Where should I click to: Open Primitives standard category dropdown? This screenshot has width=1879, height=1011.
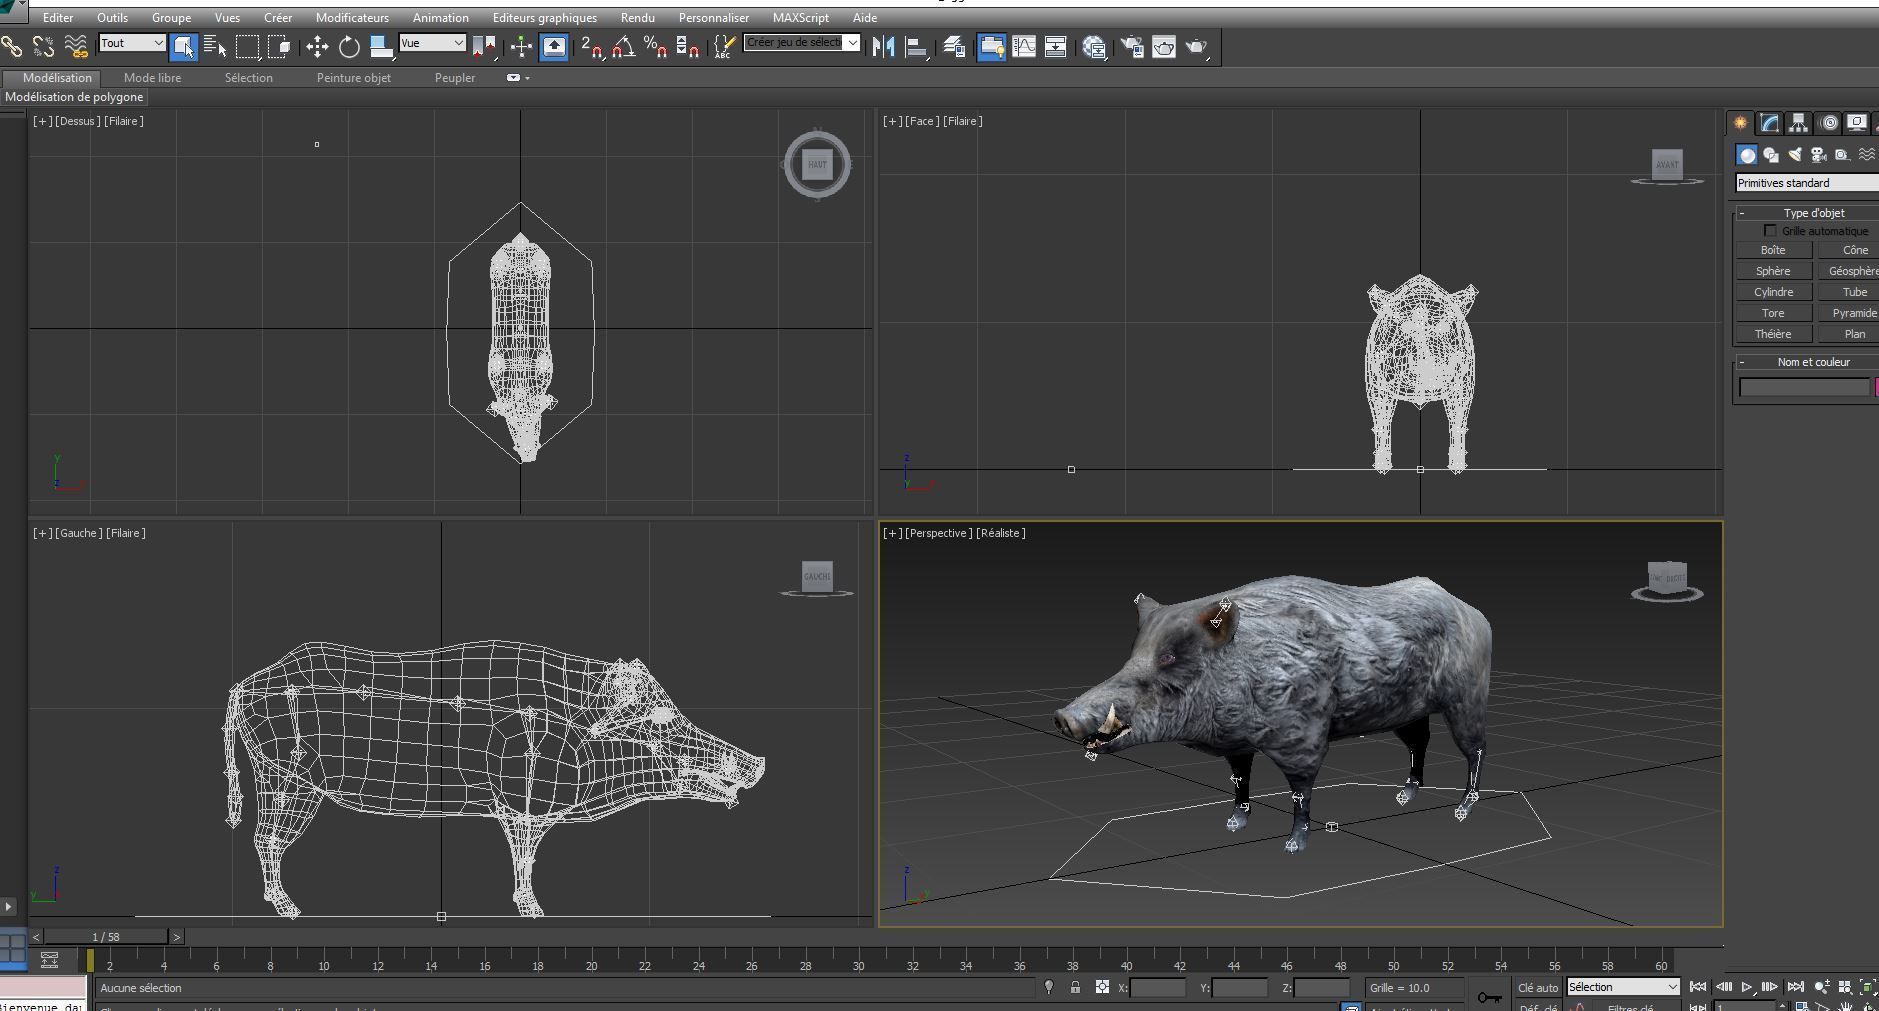click(x=1807, y=183)
